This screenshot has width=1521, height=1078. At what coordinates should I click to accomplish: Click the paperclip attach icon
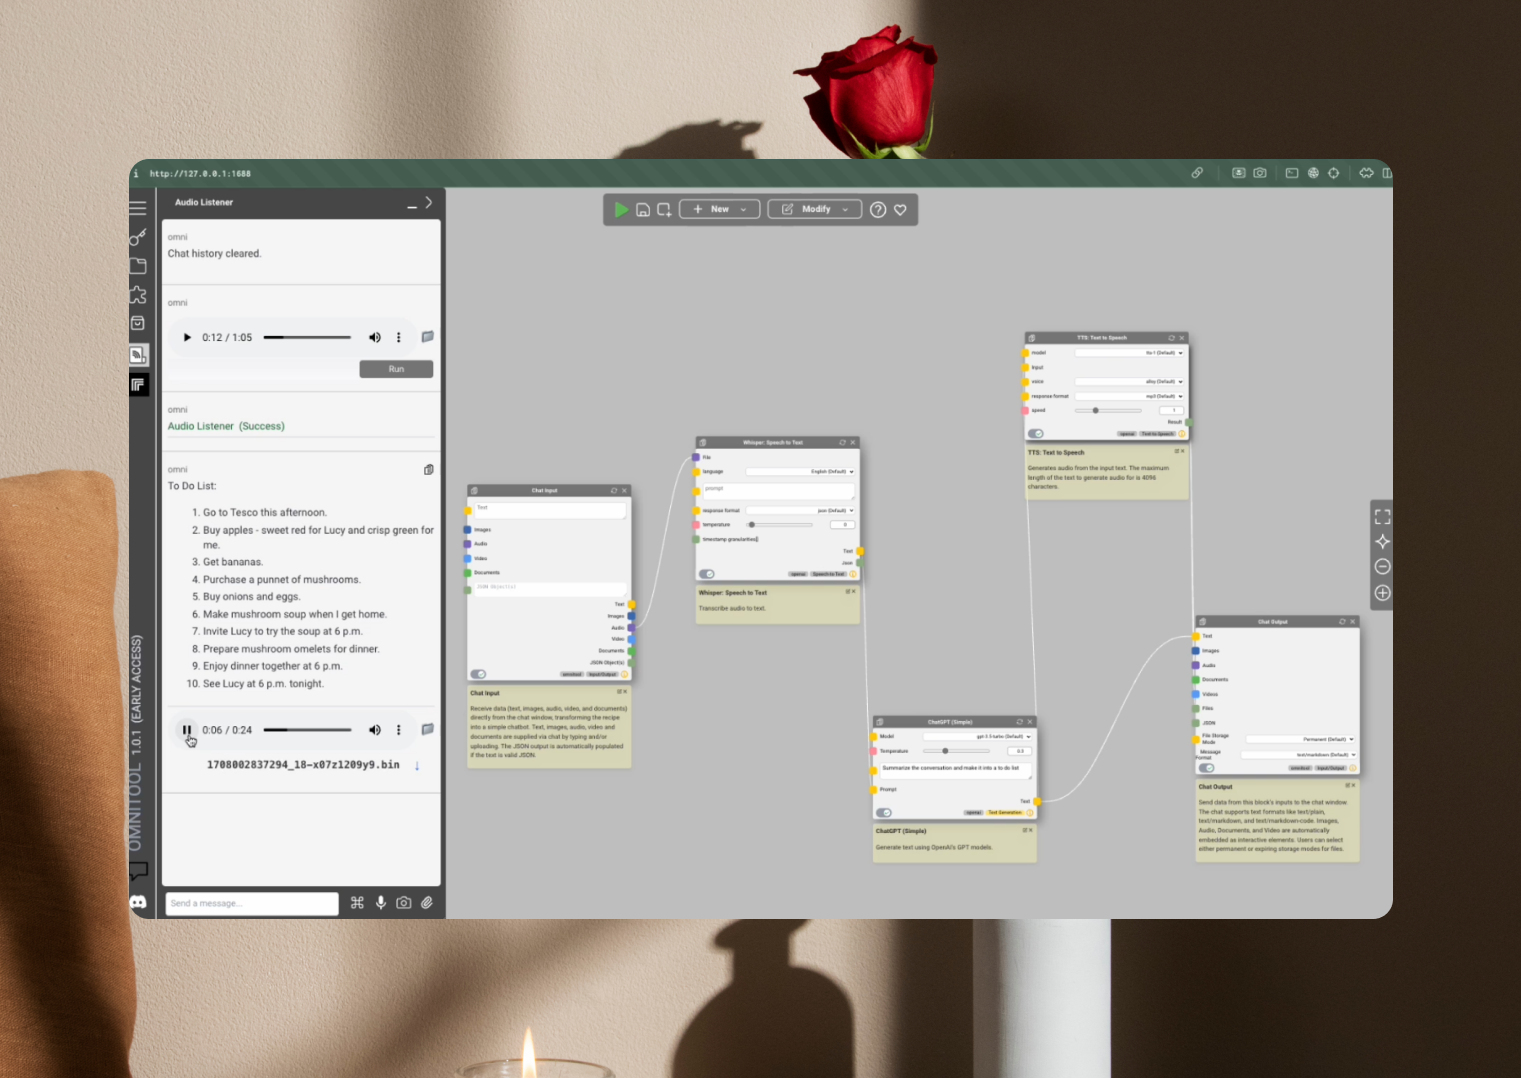[427, 903]
